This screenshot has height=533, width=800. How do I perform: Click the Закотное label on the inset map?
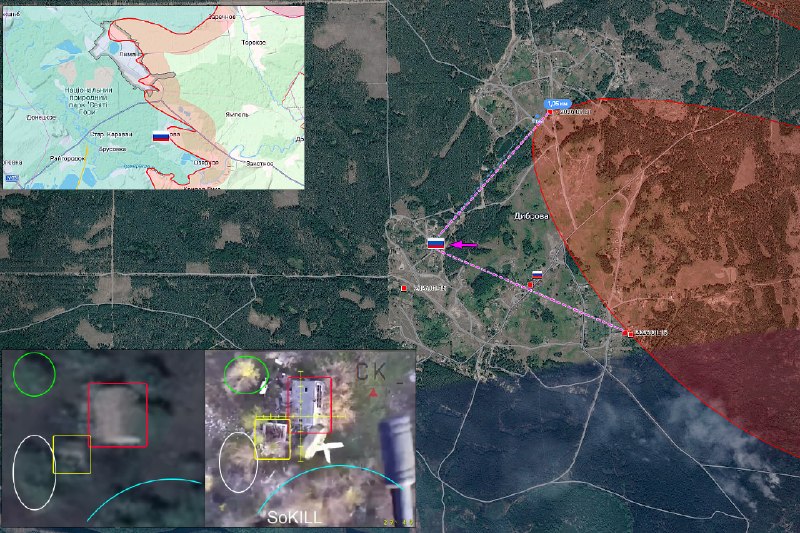click(x=259, y=163)
